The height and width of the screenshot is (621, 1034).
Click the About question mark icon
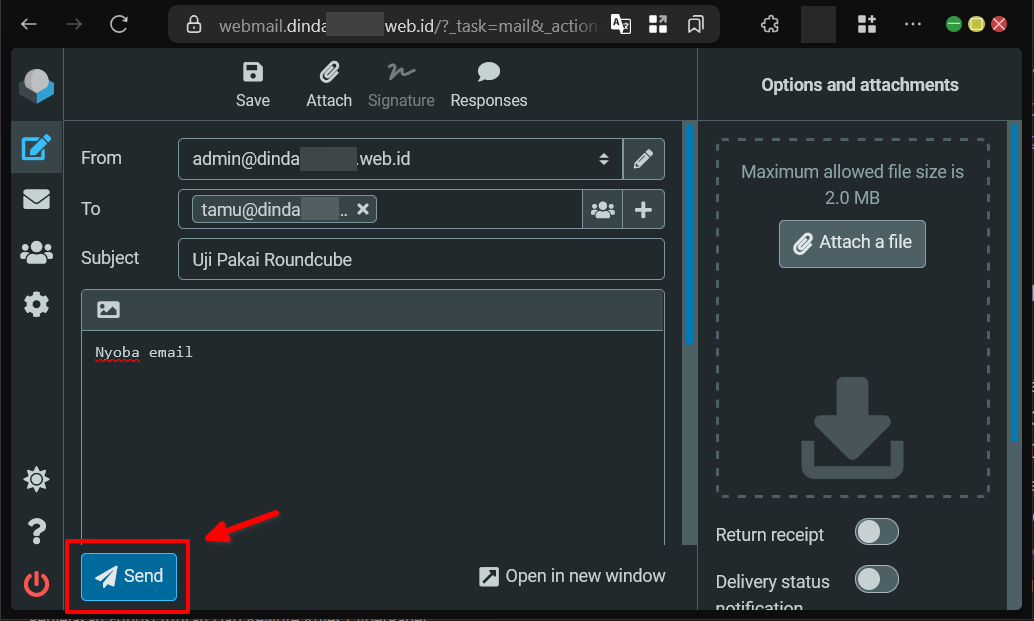tap(36, 531)
